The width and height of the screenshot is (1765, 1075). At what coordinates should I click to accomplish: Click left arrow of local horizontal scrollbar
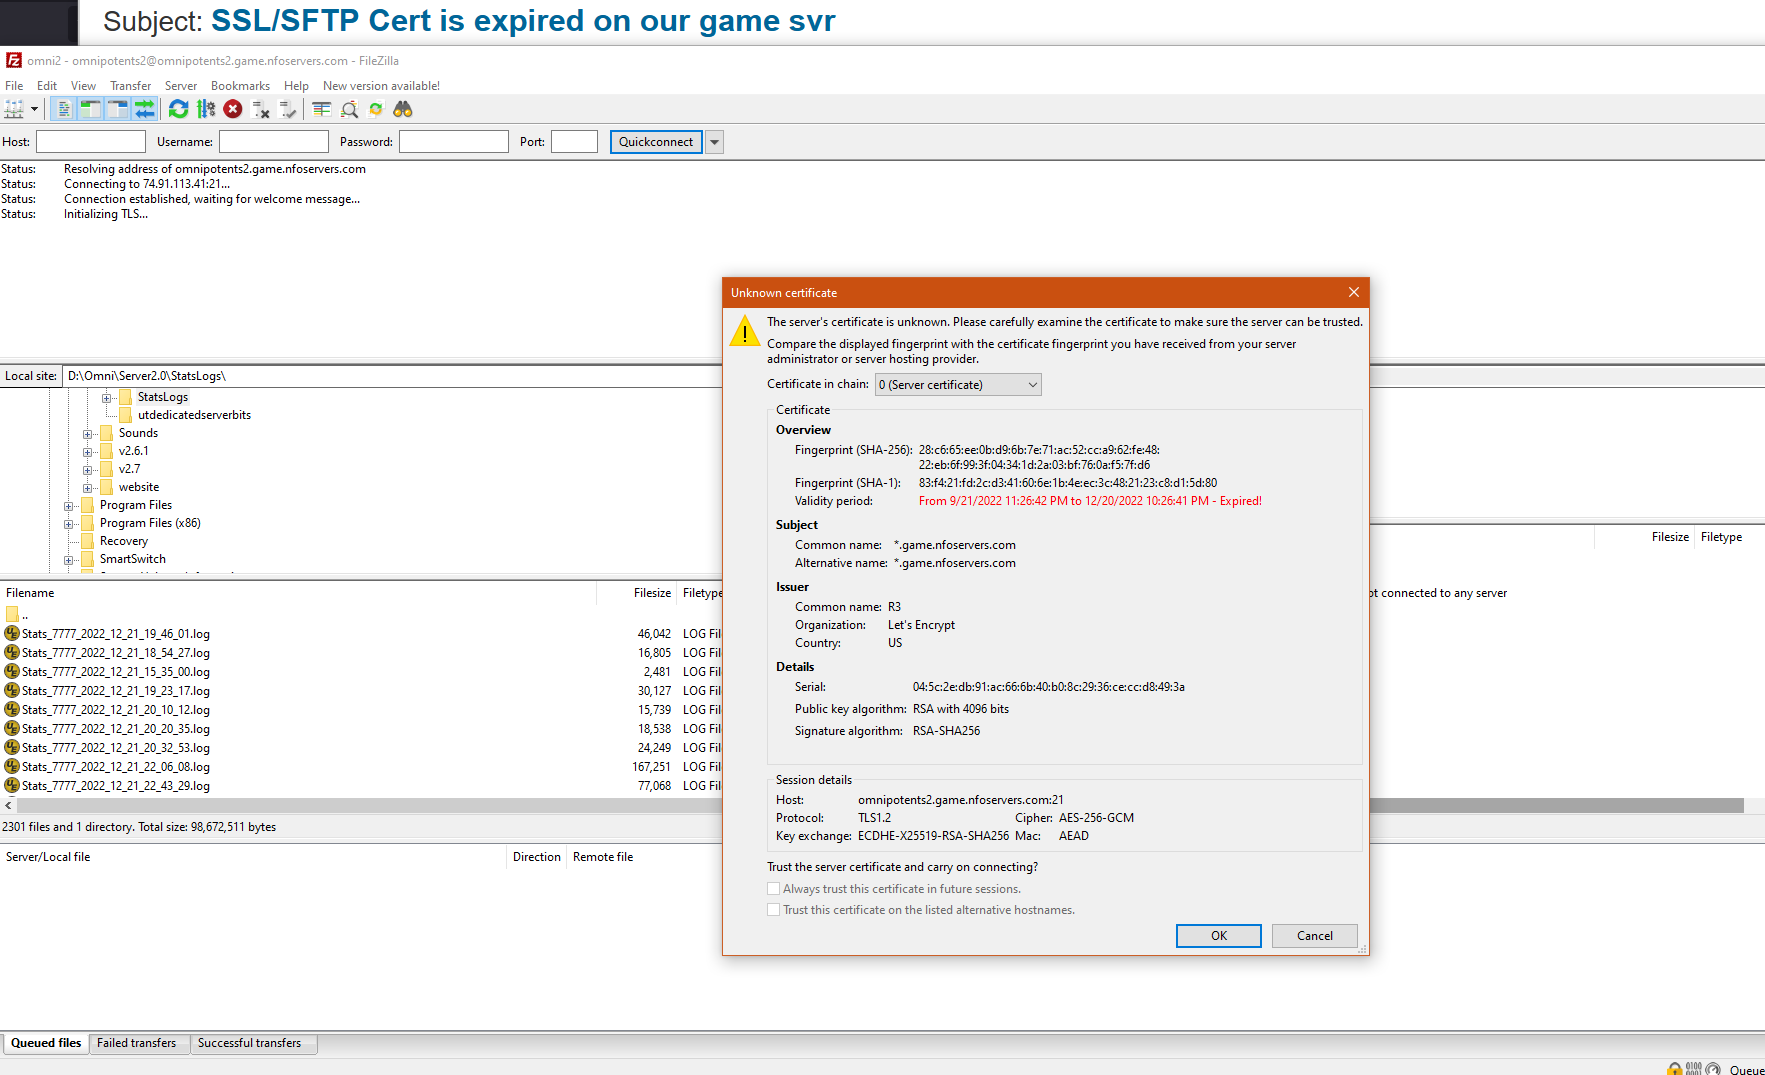point(8,805)
